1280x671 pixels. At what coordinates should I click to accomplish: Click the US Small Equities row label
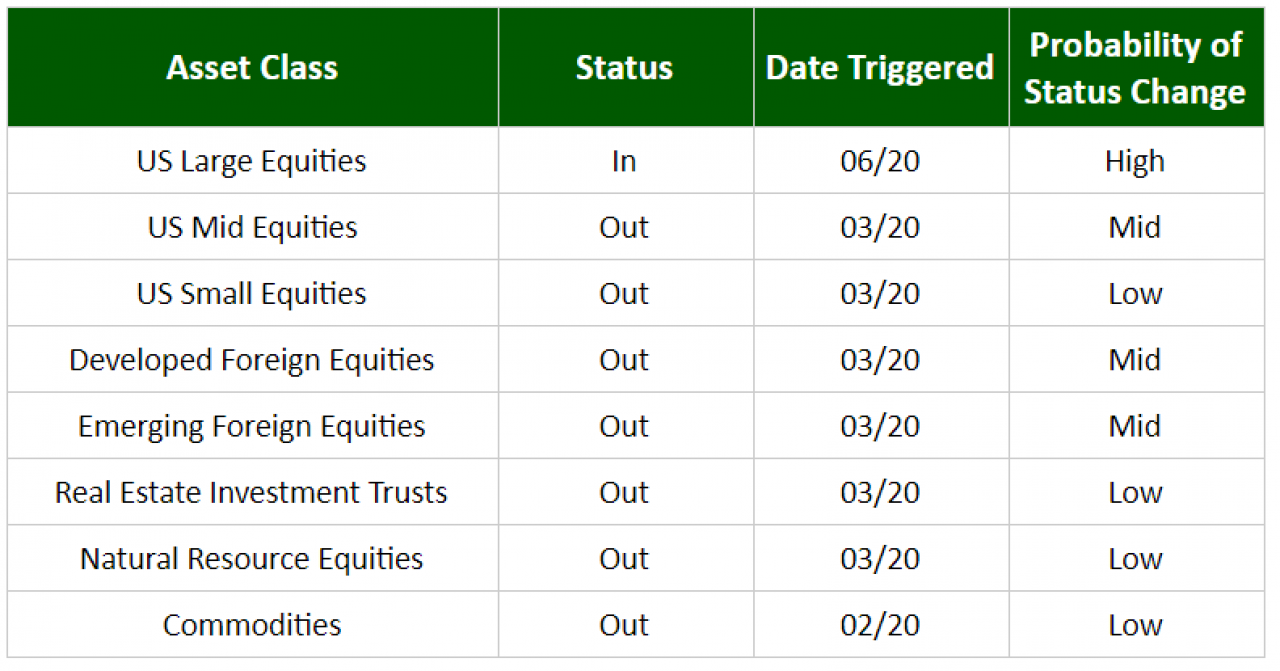click(252, 293)
